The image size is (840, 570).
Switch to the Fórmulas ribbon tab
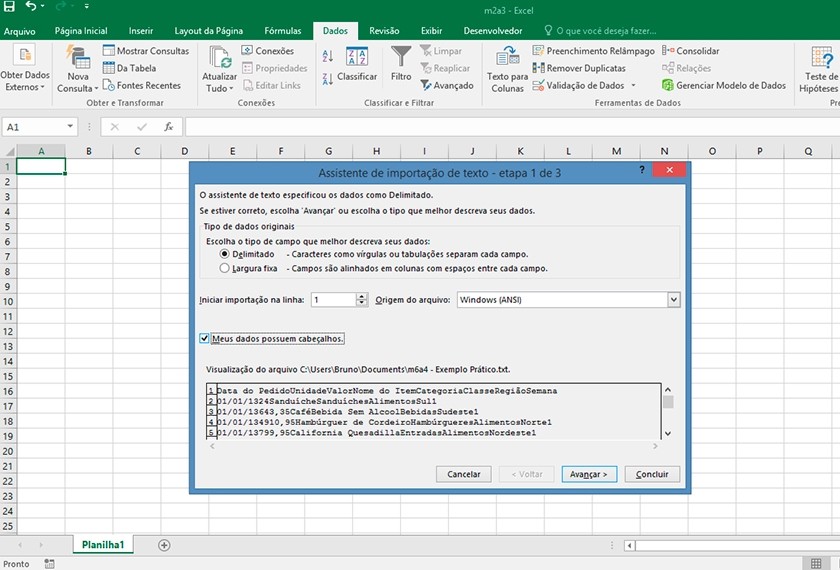283,31
